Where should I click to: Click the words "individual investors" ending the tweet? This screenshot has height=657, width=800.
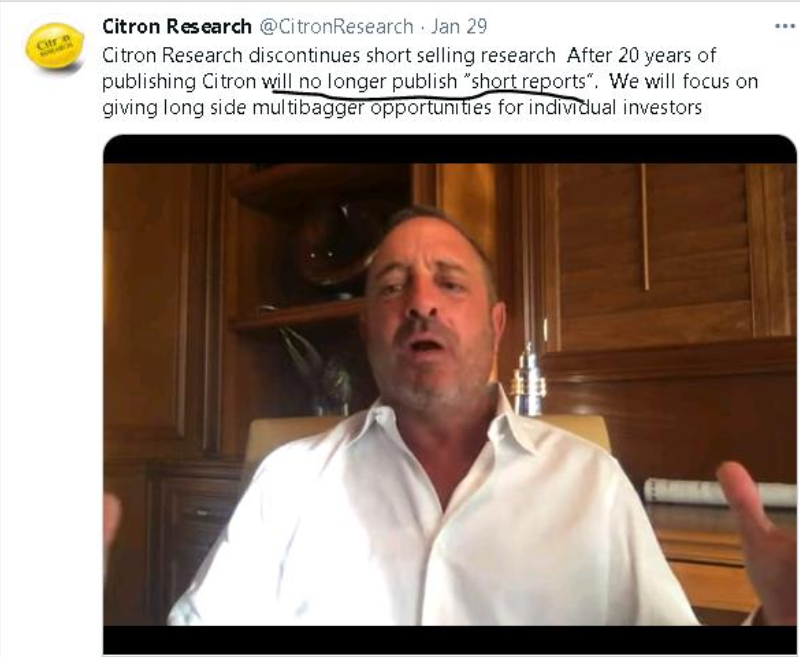click(615, 108)
